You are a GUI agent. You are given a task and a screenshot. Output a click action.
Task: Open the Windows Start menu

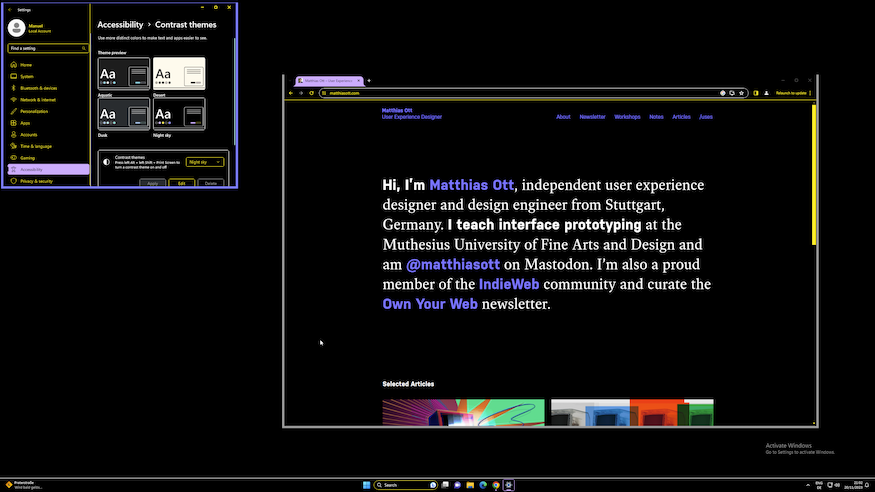click(366, 485)
